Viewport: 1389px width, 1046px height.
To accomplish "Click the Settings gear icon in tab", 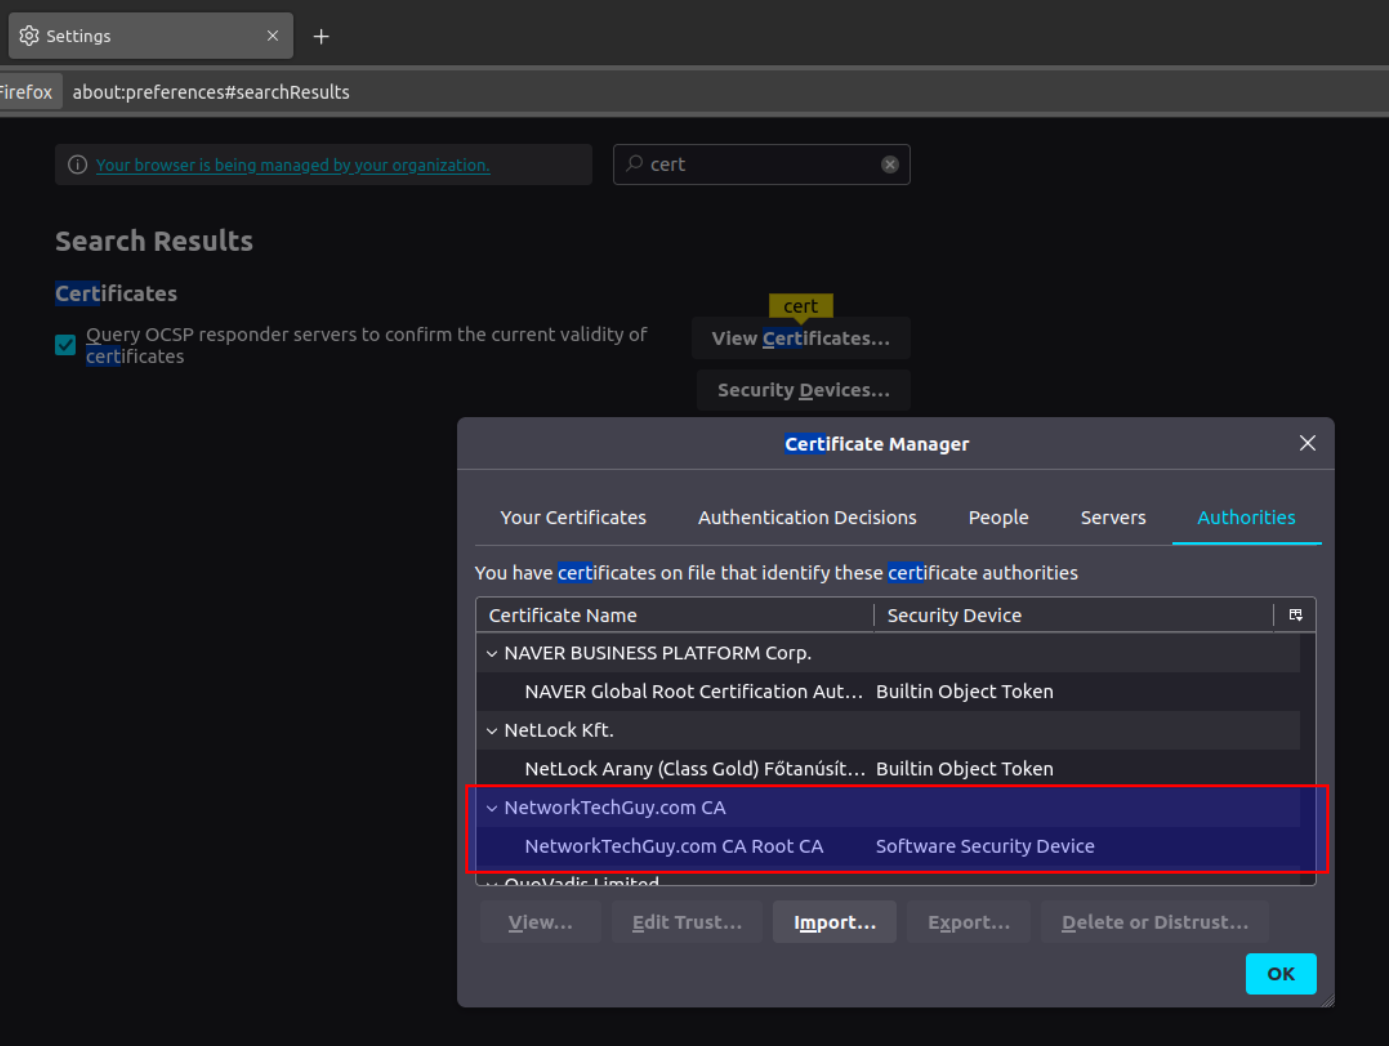I will (x=29, y=36).
